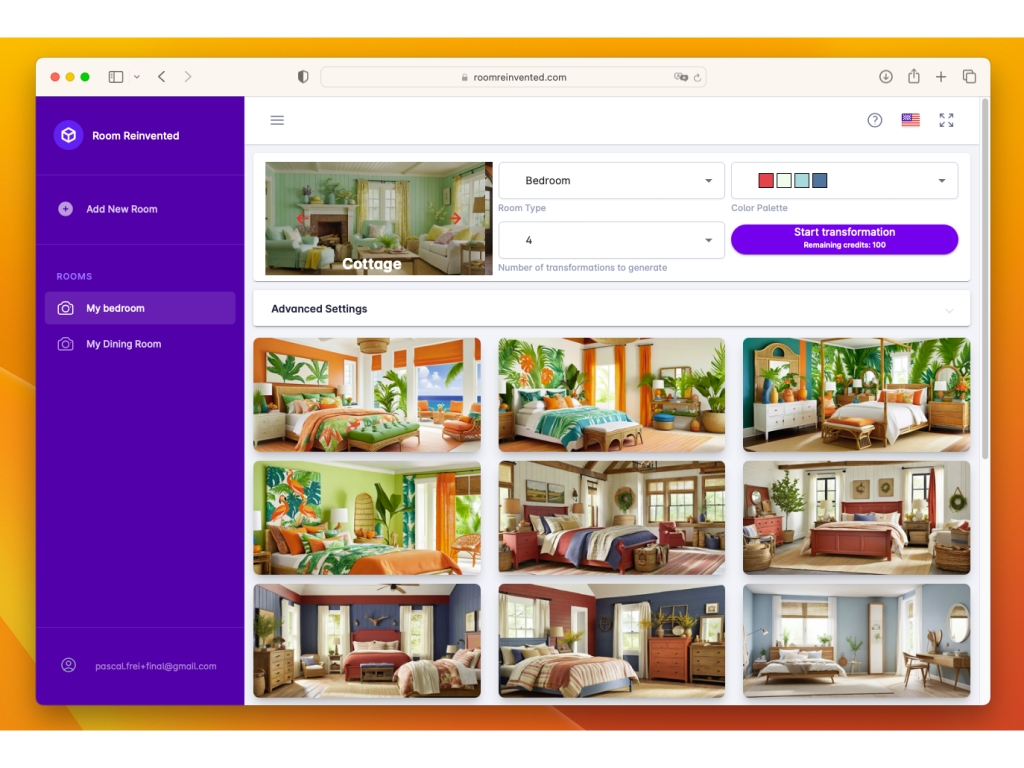Select My Dining Room in the rooms list
This screenshot has width=1024, height=768.
(x=140, y=344)
